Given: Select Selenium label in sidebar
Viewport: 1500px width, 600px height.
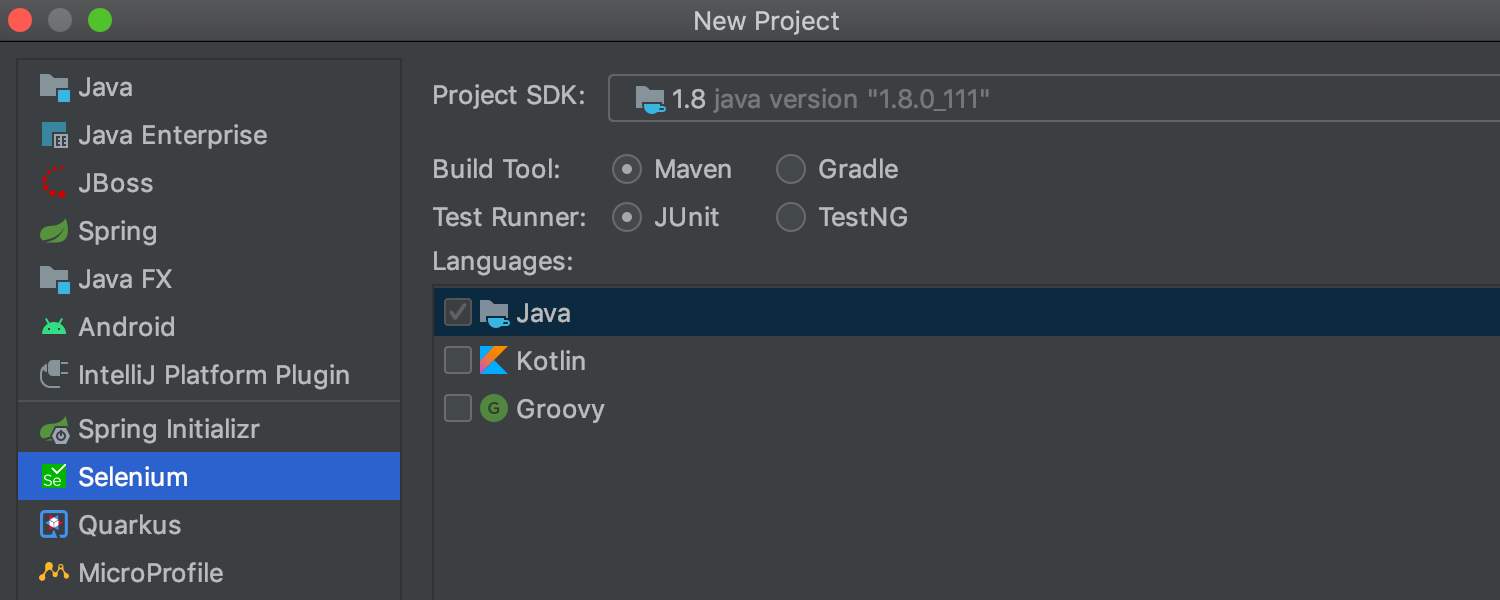Looking at the screenshot, I should point(133,477).
